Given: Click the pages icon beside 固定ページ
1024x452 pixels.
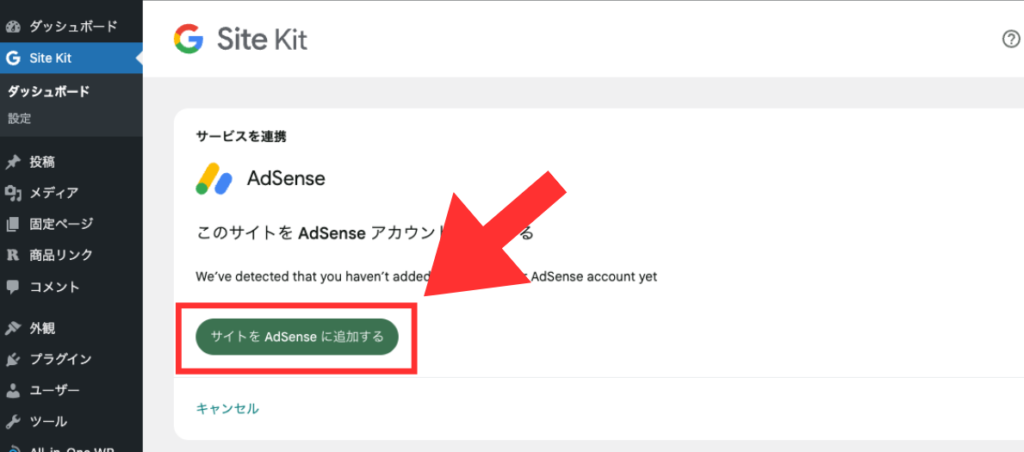Looking at the screenshot, I should point(13,224).
